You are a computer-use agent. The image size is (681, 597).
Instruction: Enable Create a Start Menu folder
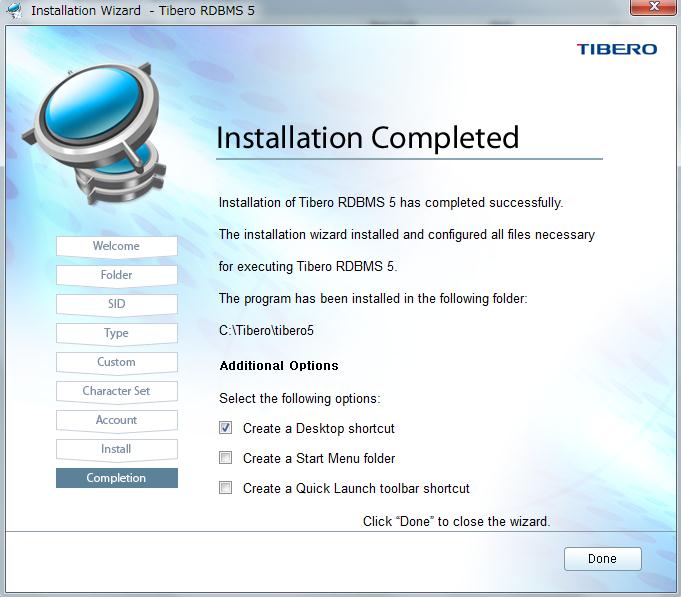(225, 458)
